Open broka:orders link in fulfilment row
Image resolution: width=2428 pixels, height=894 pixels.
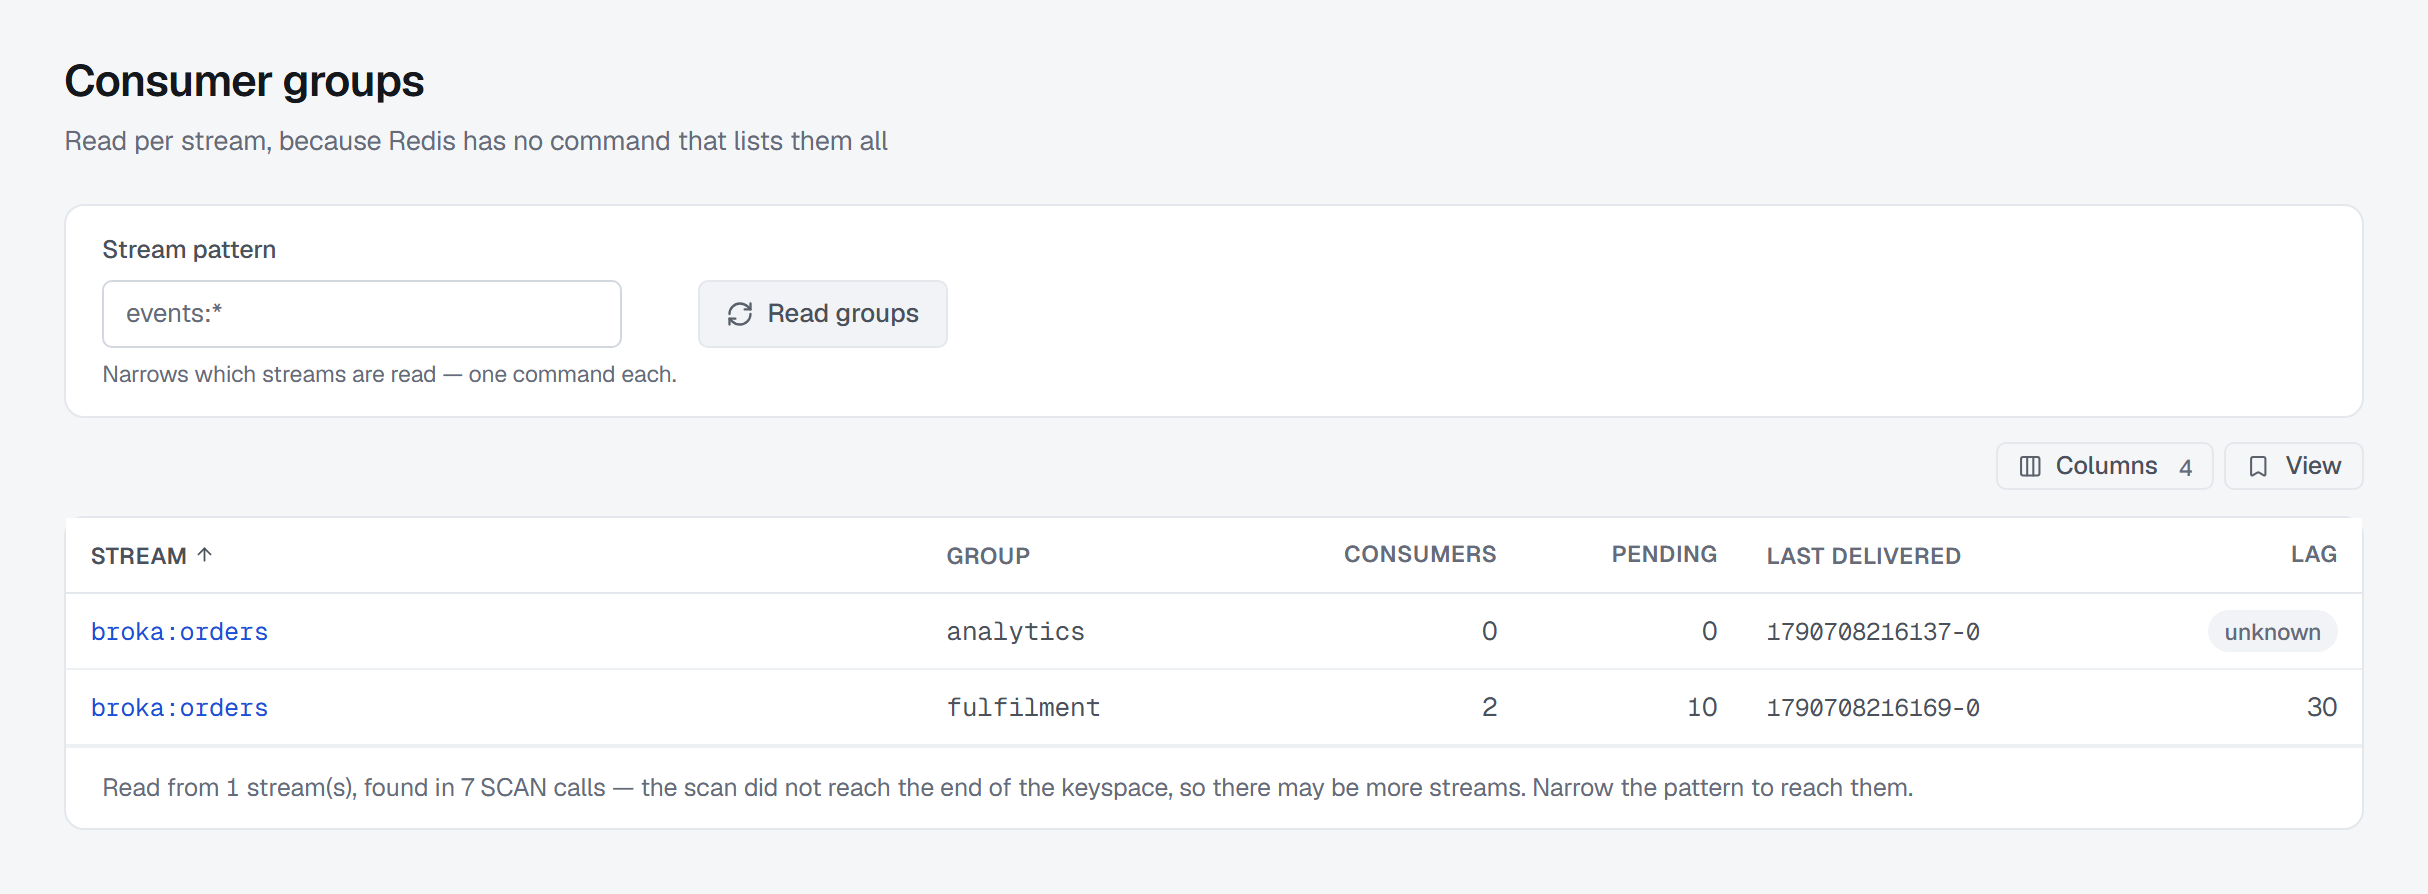(180, 708)
